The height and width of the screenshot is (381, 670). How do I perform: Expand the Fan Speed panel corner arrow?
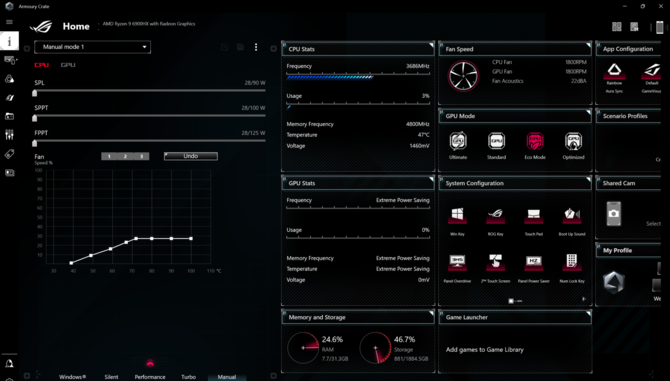coord(588,46)
